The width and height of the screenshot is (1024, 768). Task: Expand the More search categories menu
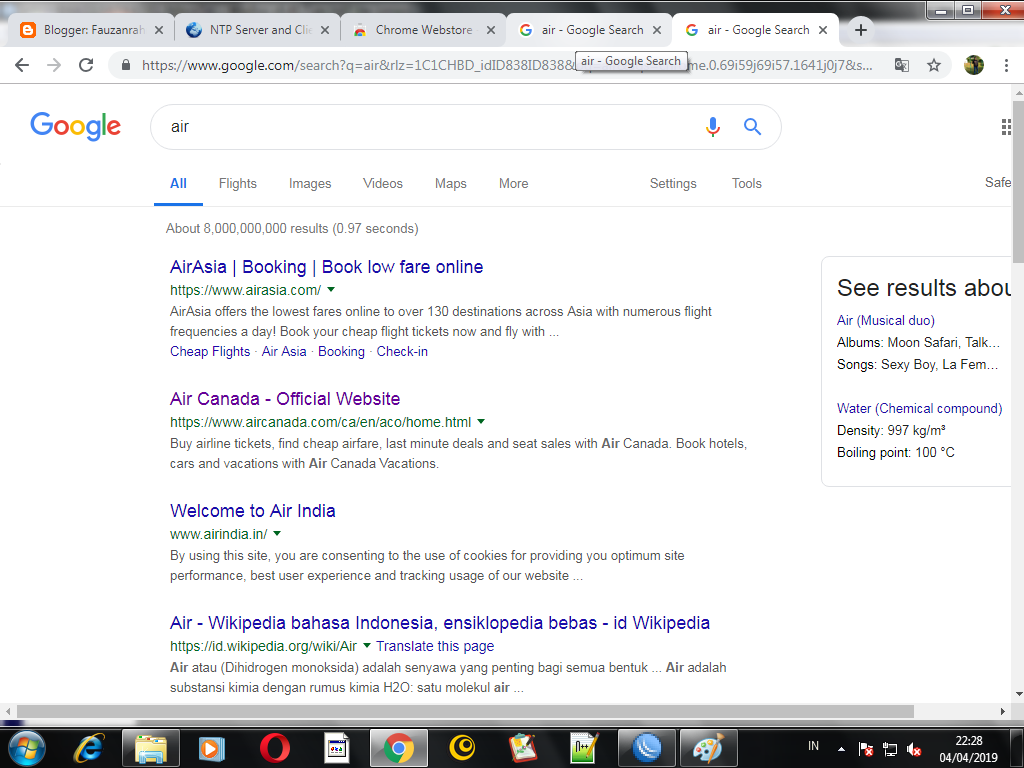click(513, 184)
